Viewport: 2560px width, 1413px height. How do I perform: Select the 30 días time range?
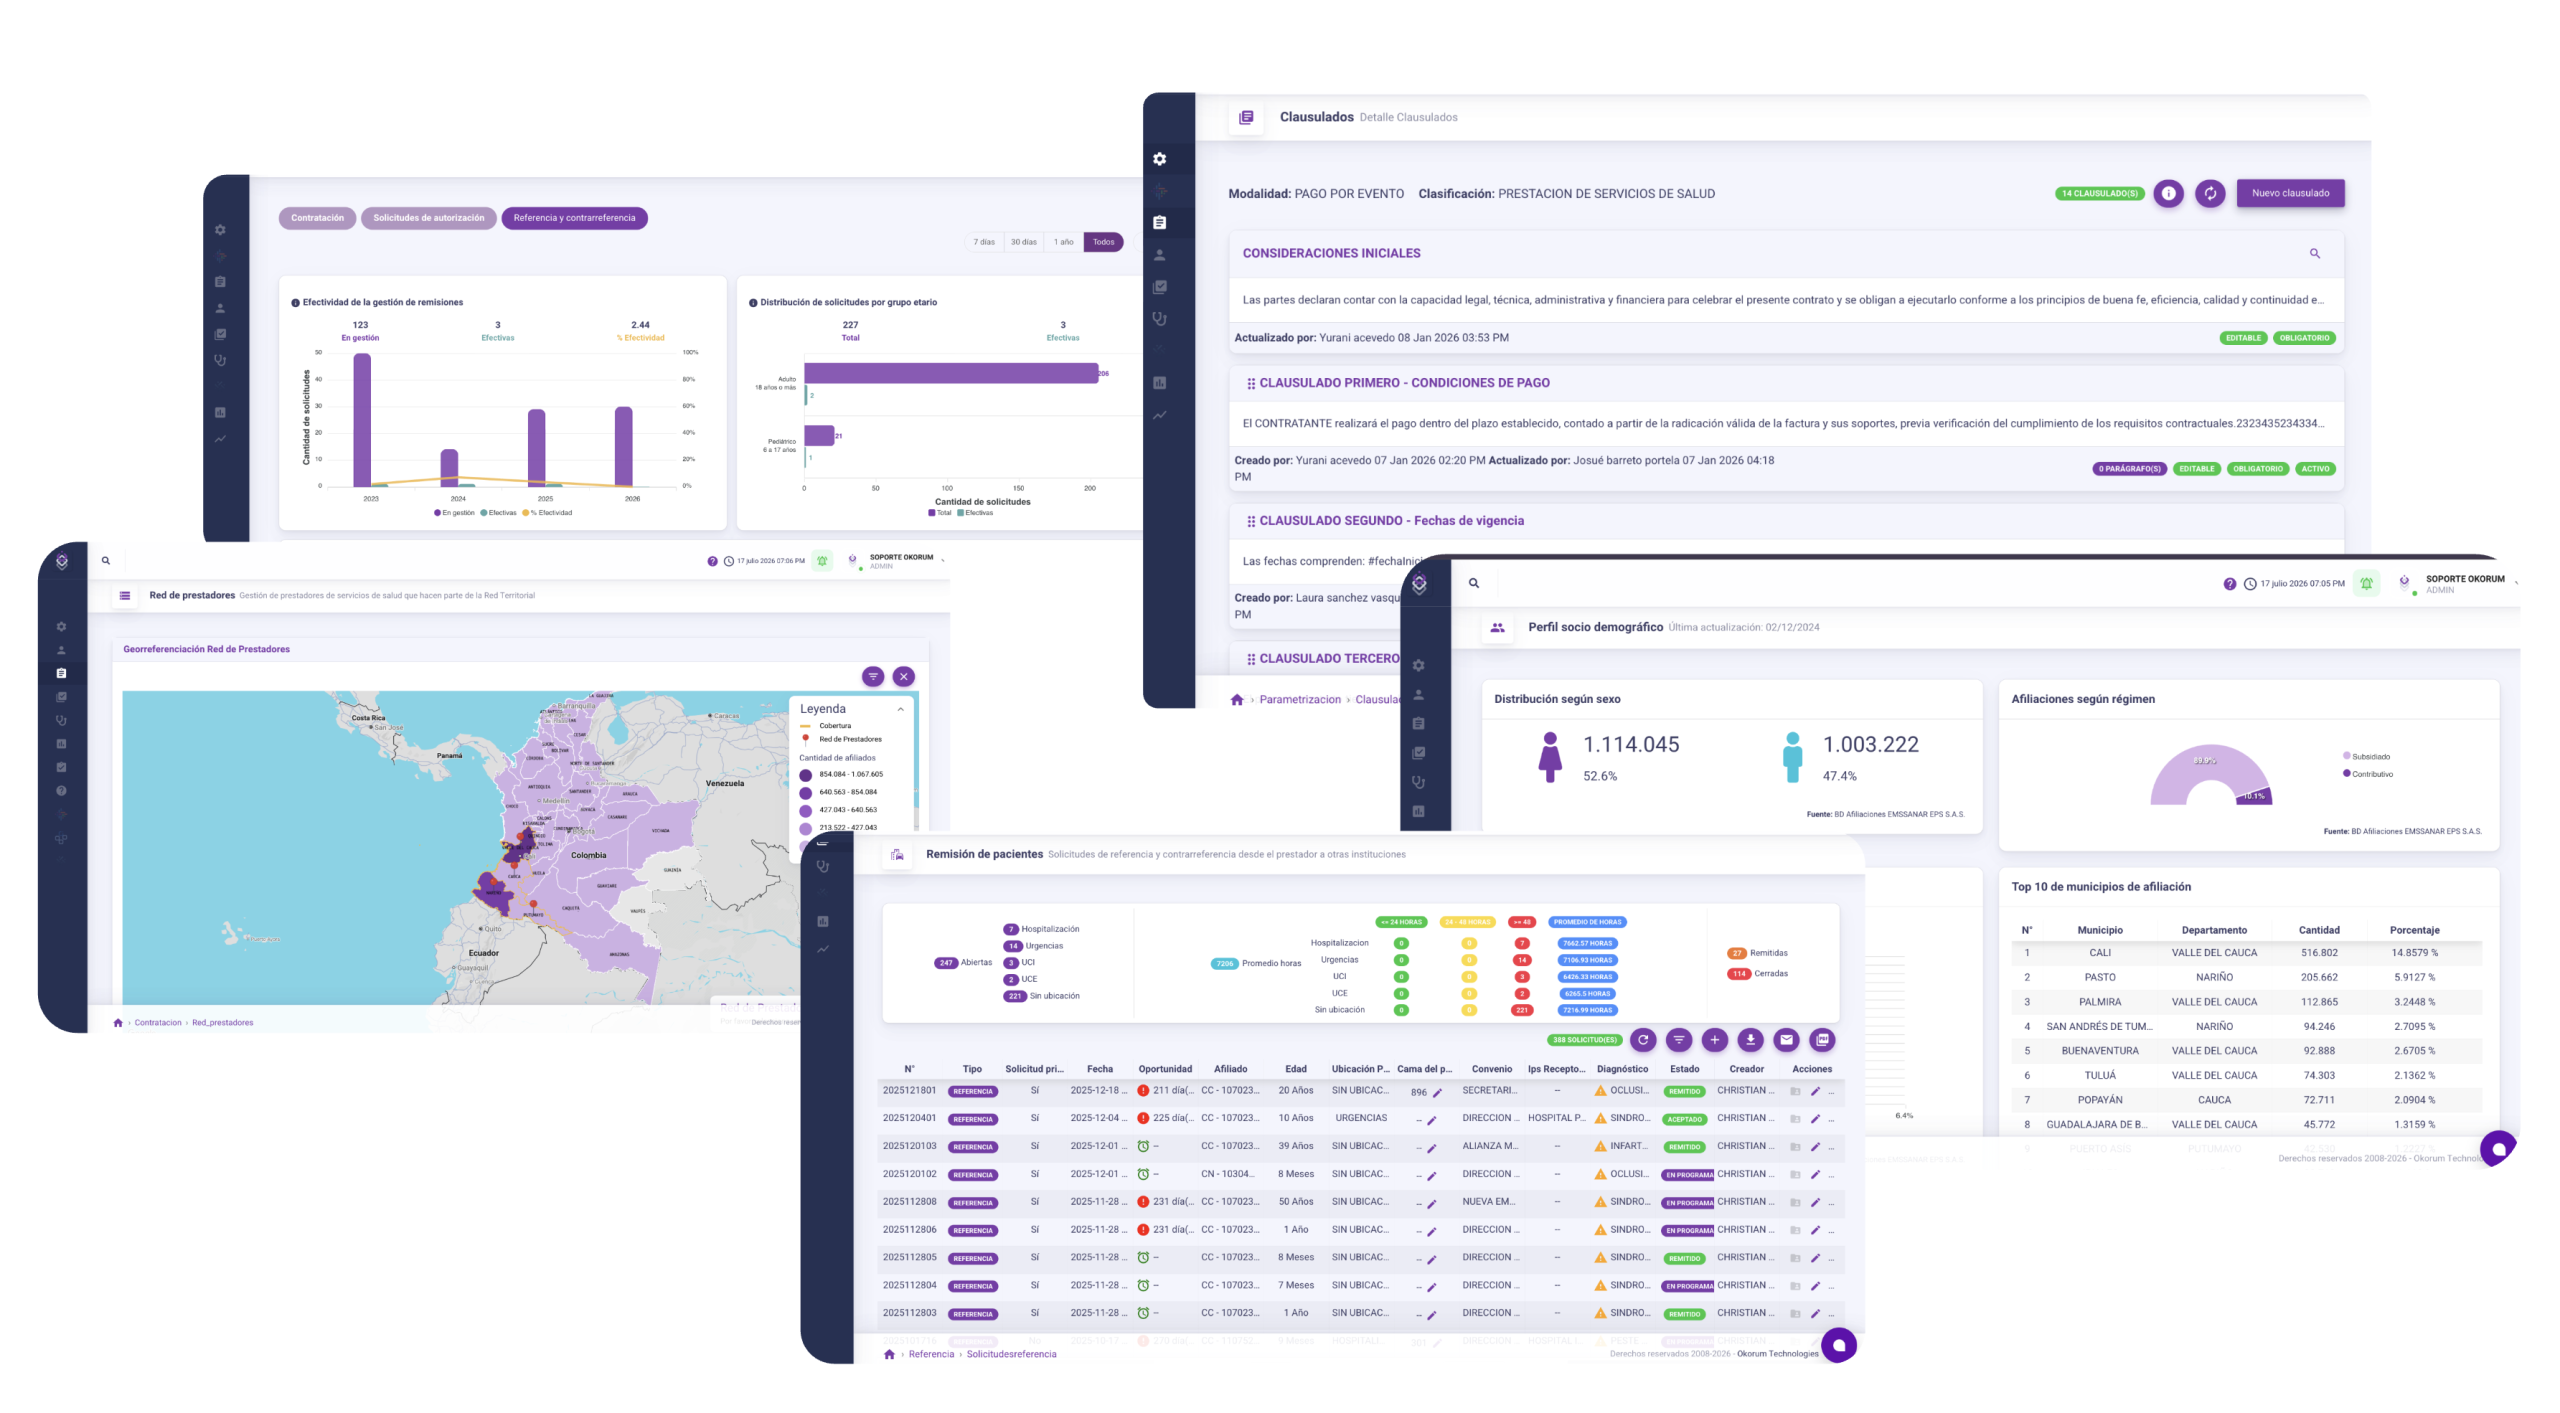pyautogui.click(x=1023, y=242)
